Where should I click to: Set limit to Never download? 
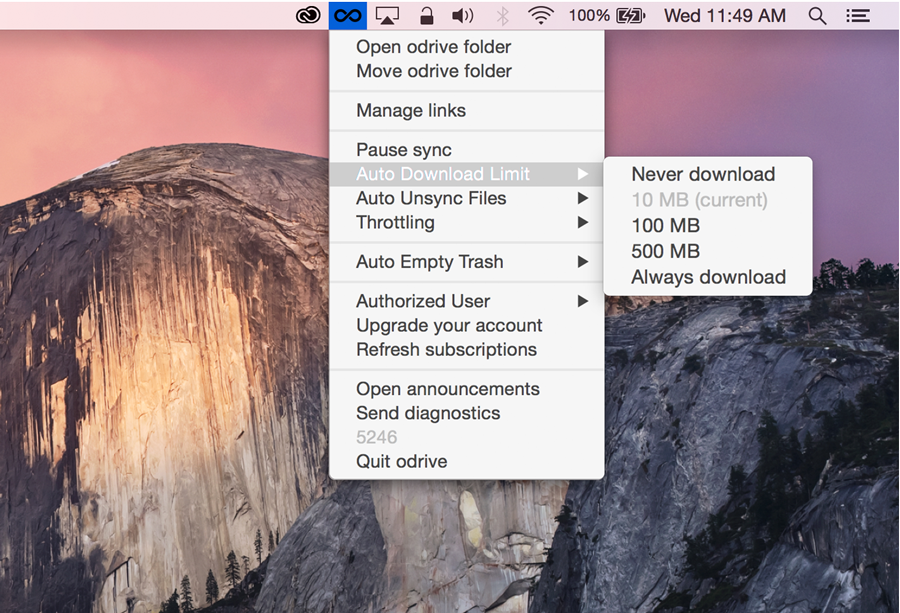pyautogui.click(x=708, y=174)
